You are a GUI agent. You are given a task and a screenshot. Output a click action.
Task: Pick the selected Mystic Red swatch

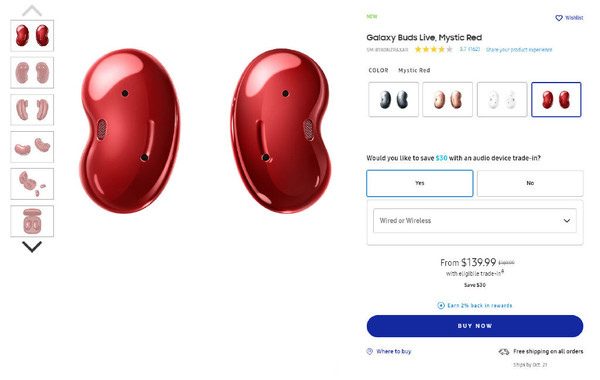click(x=556, y=99)
